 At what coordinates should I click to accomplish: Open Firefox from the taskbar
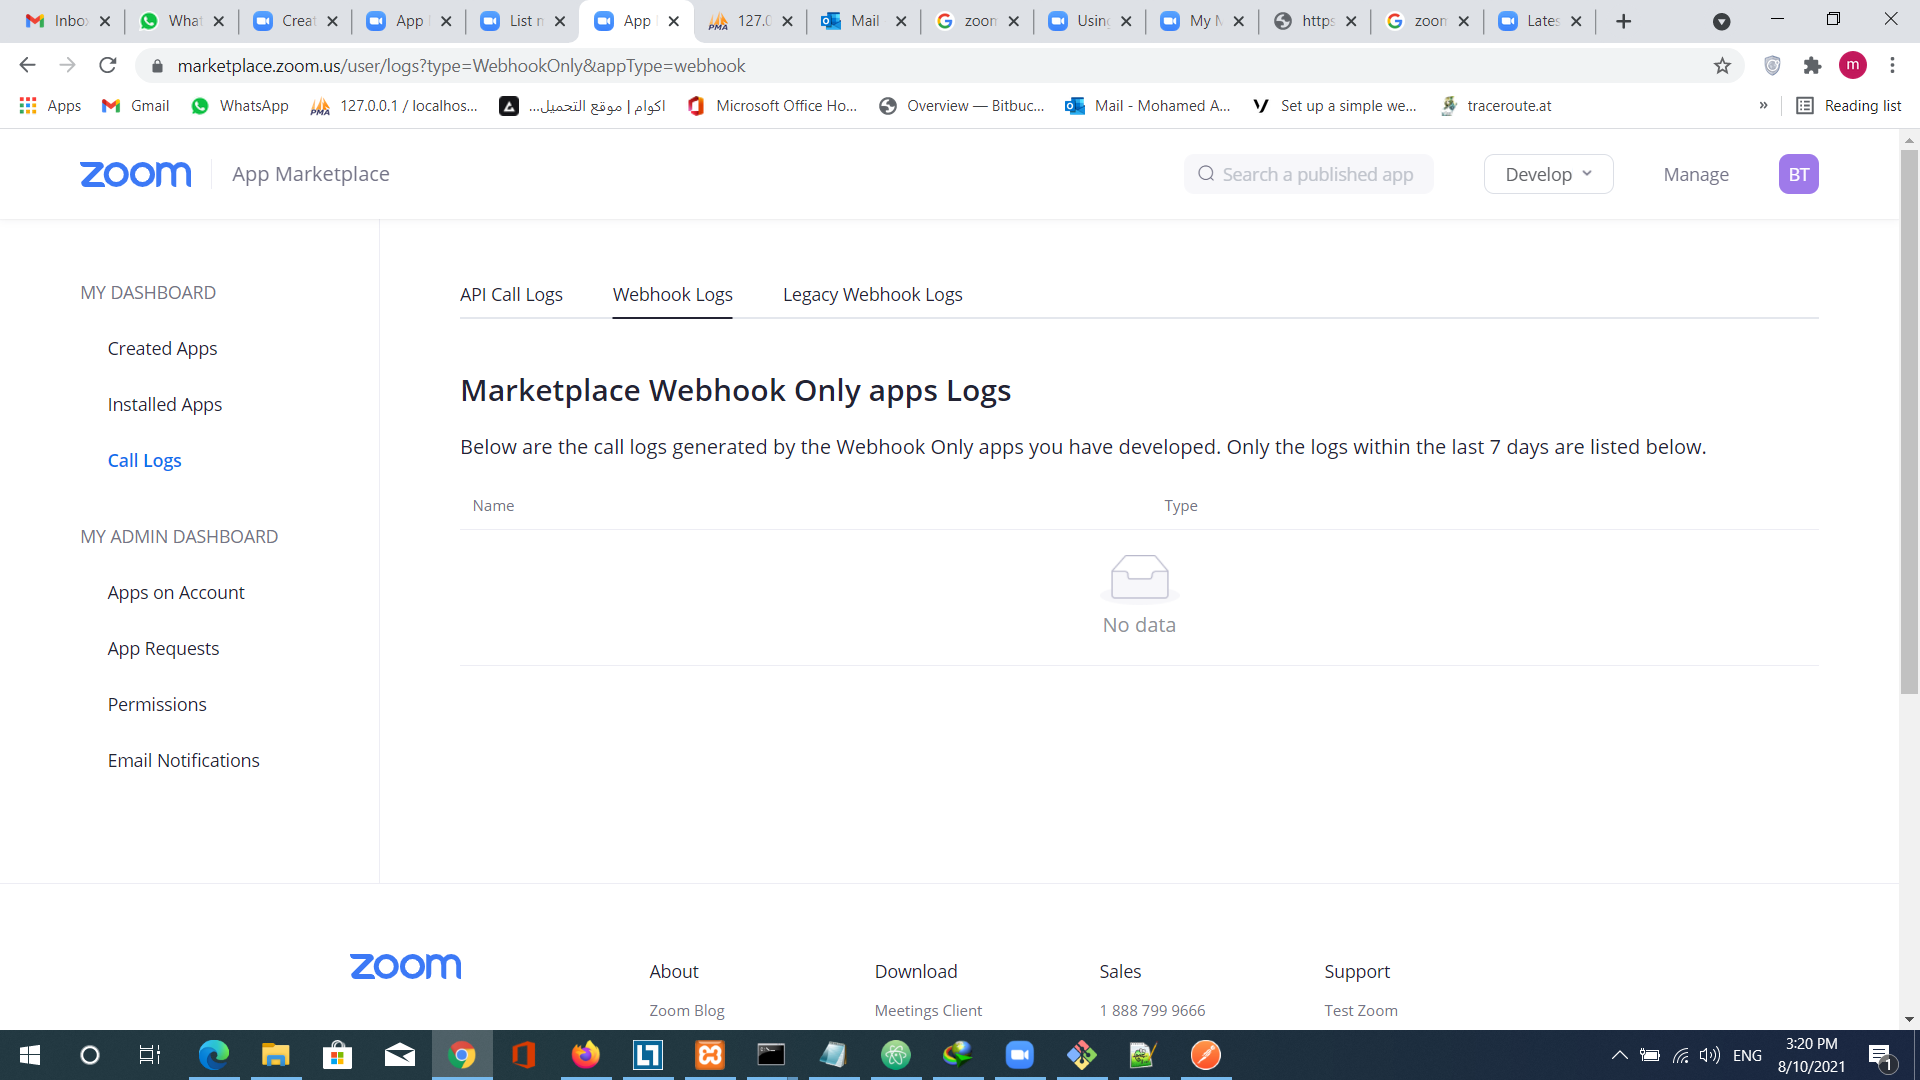[x=585, y=1055]
